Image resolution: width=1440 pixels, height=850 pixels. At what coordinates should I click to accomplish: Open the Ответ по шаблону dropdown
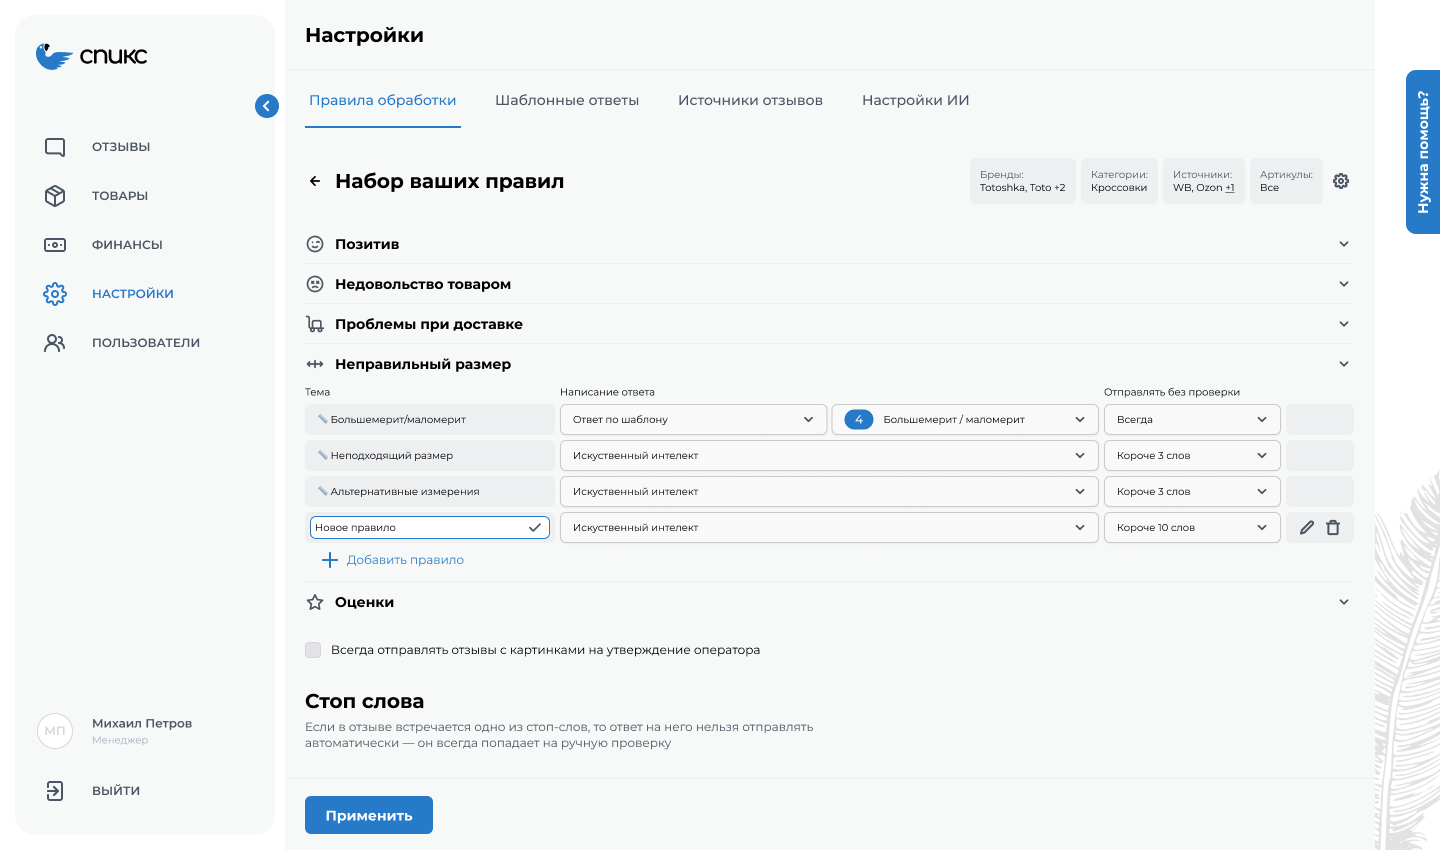tap(693, 419)
